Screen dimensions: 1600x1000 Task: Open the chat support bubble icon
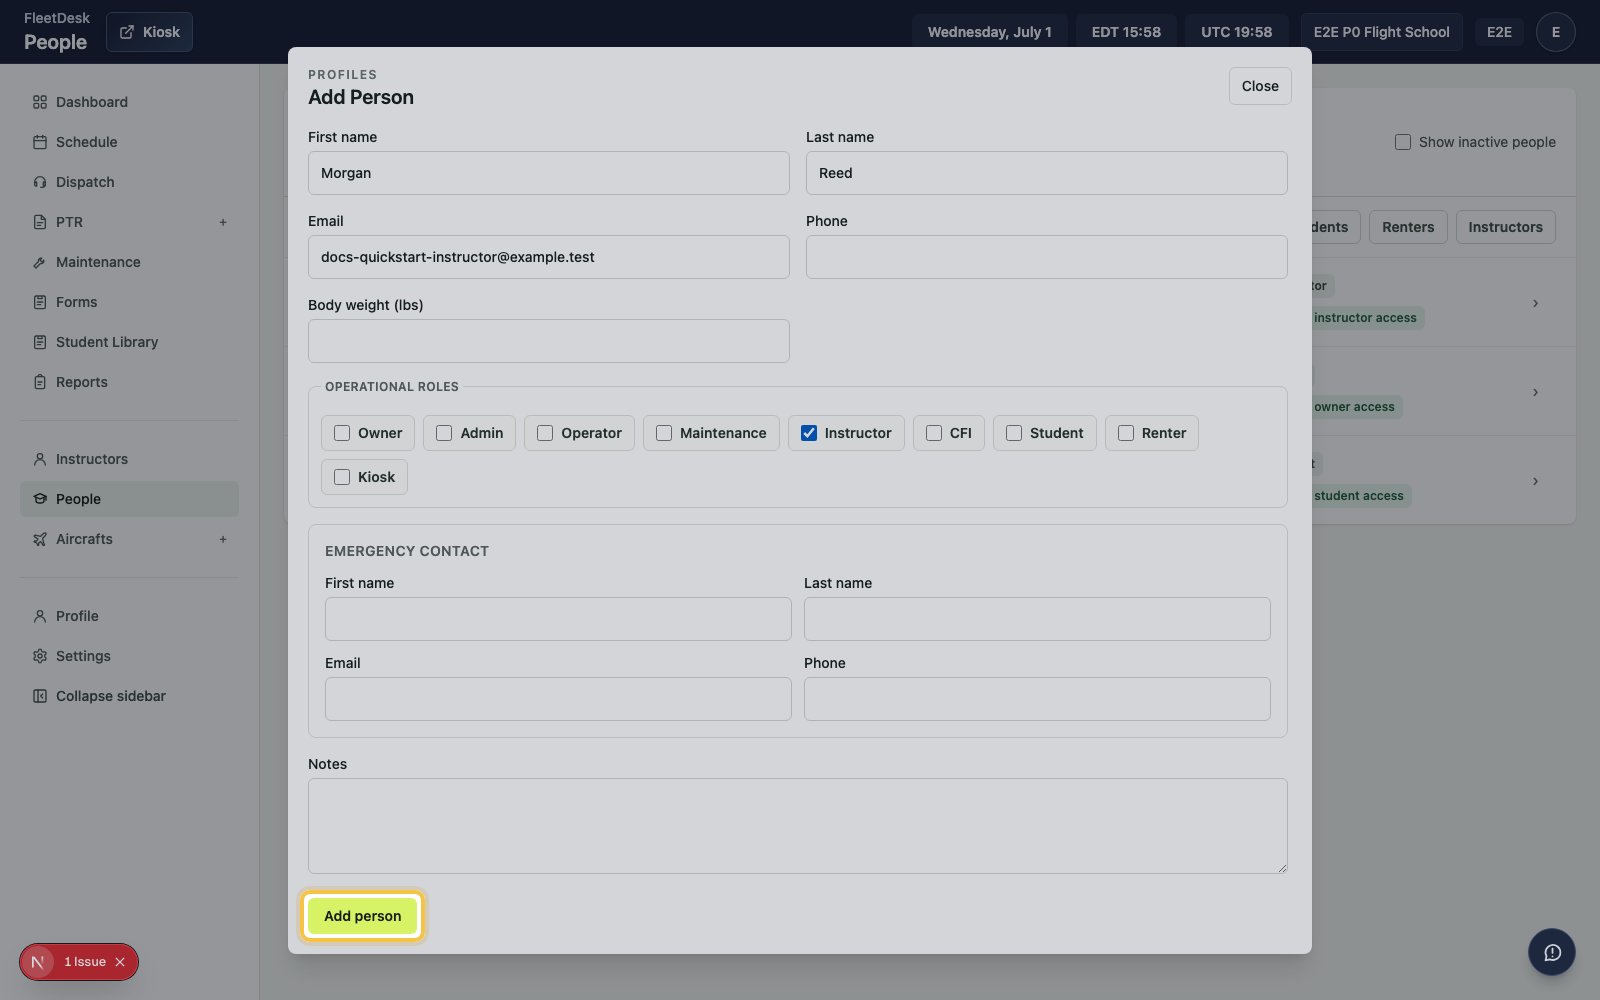click(1552, 952)
